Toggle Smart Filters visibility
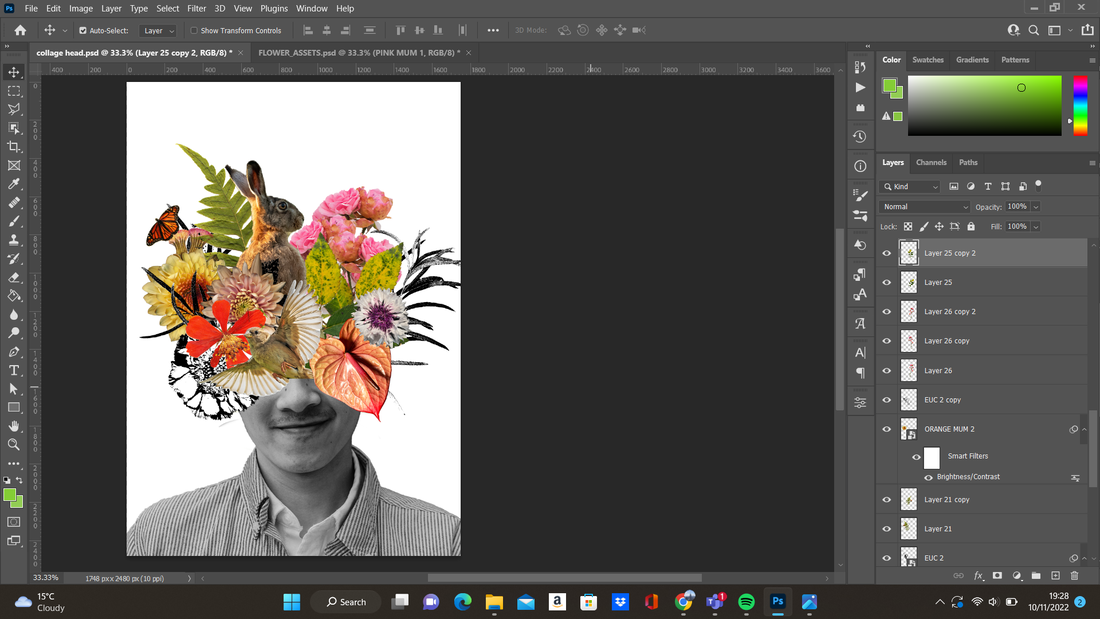 (916, 457)
